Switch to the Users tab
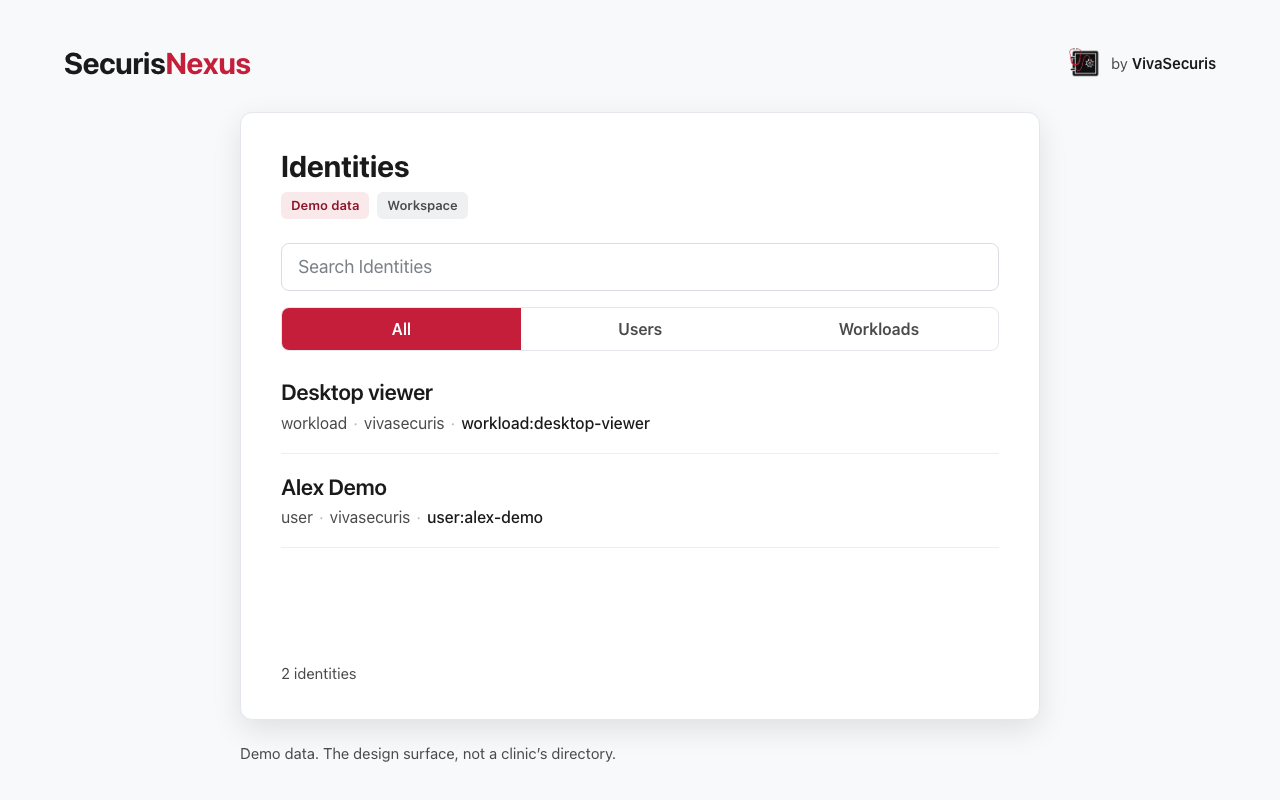The width and height of the screenshot is (1280, 800). pos(640,329)
